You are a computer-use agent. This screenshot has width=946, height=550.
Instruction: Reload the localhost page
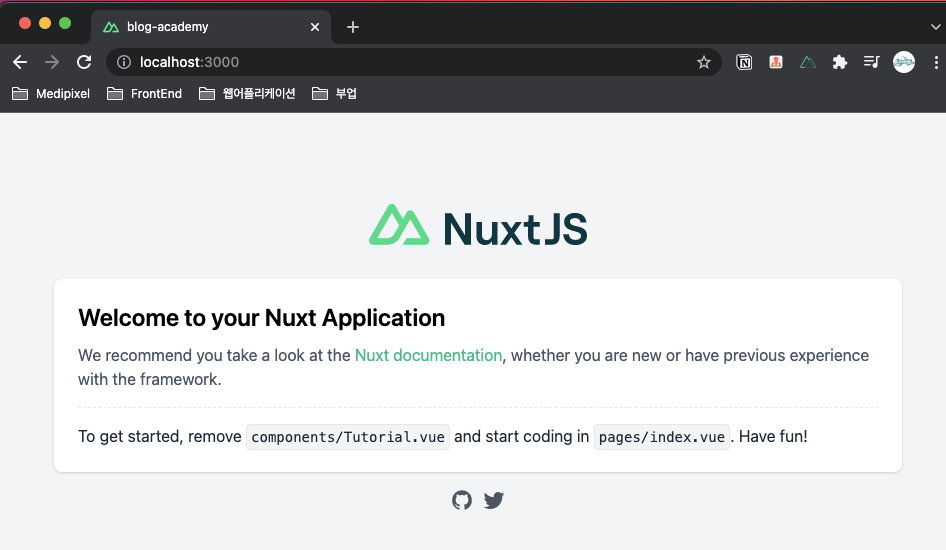tap(84, 62)
